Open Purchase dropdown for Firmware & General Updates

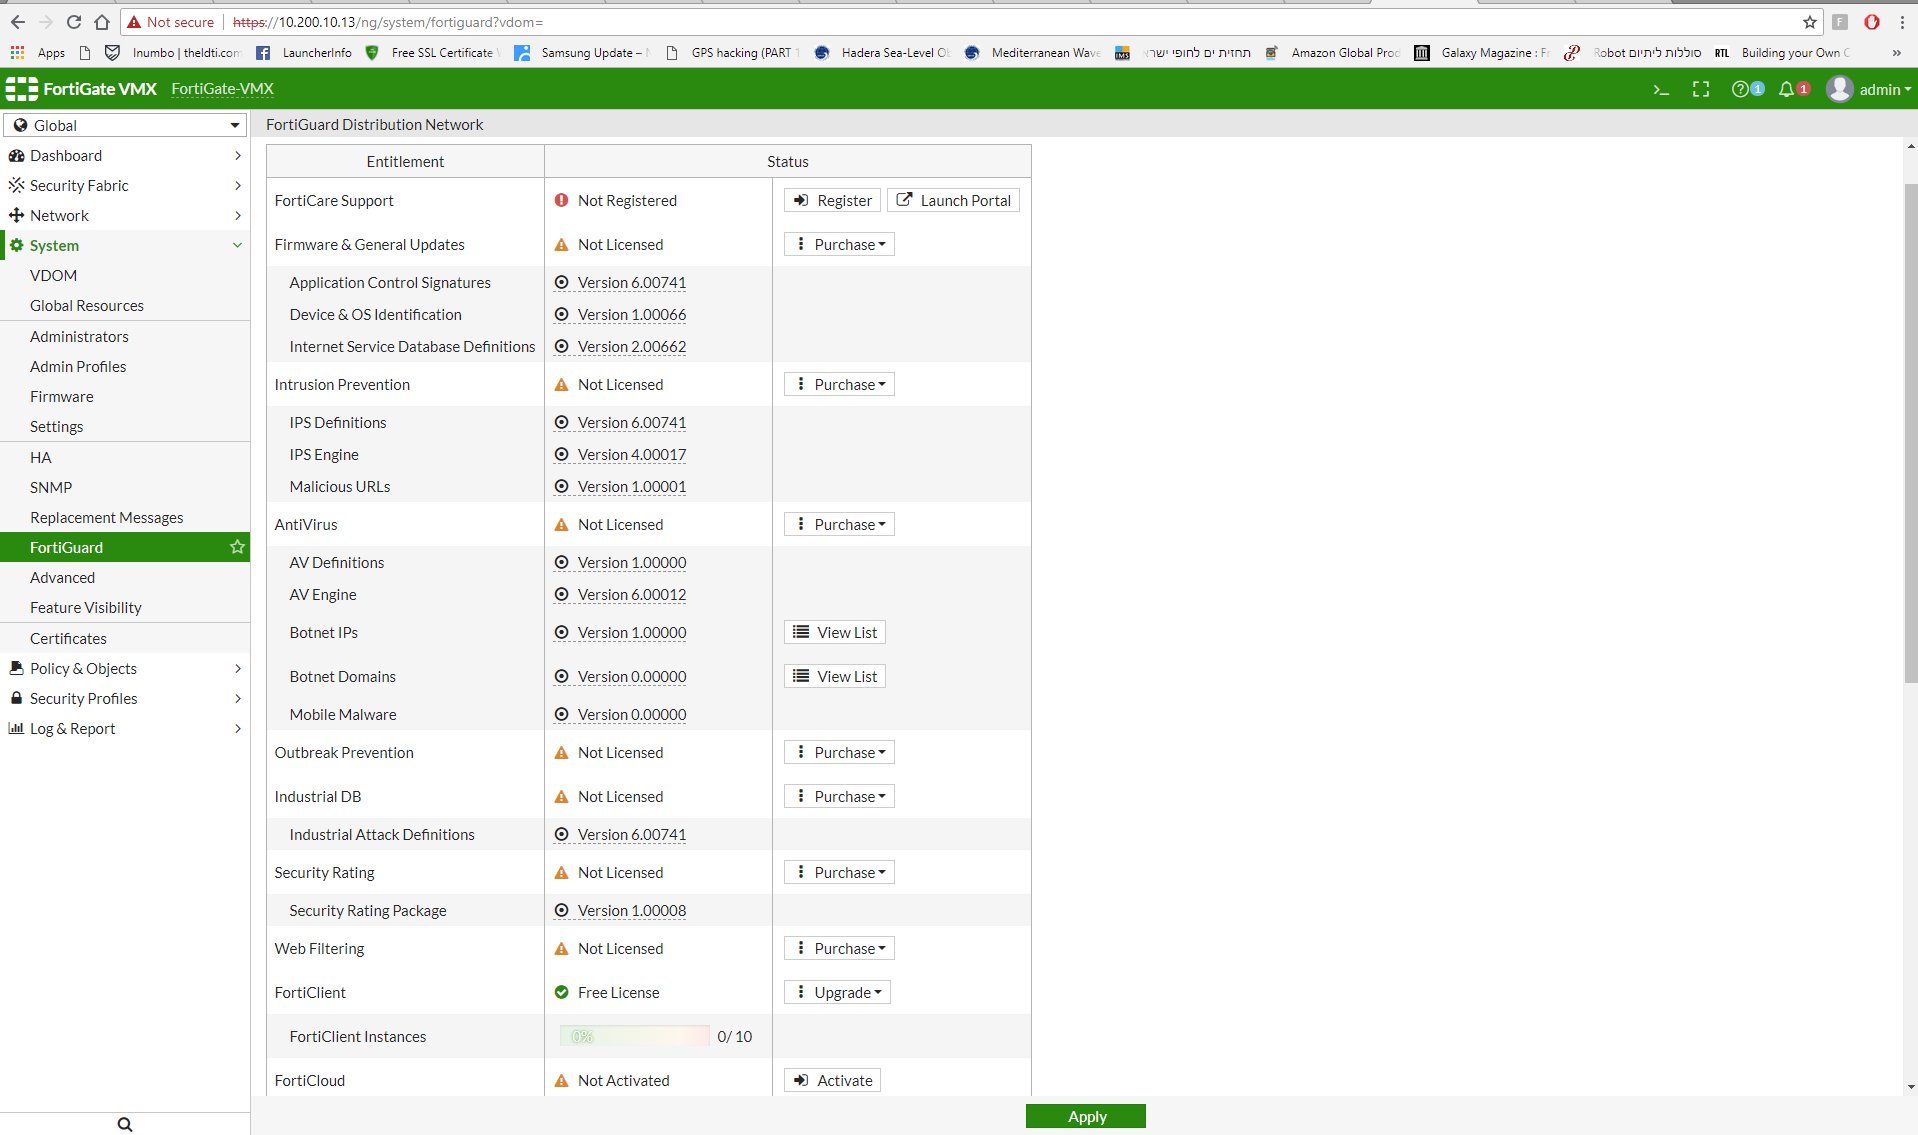[x=839, y=244]
